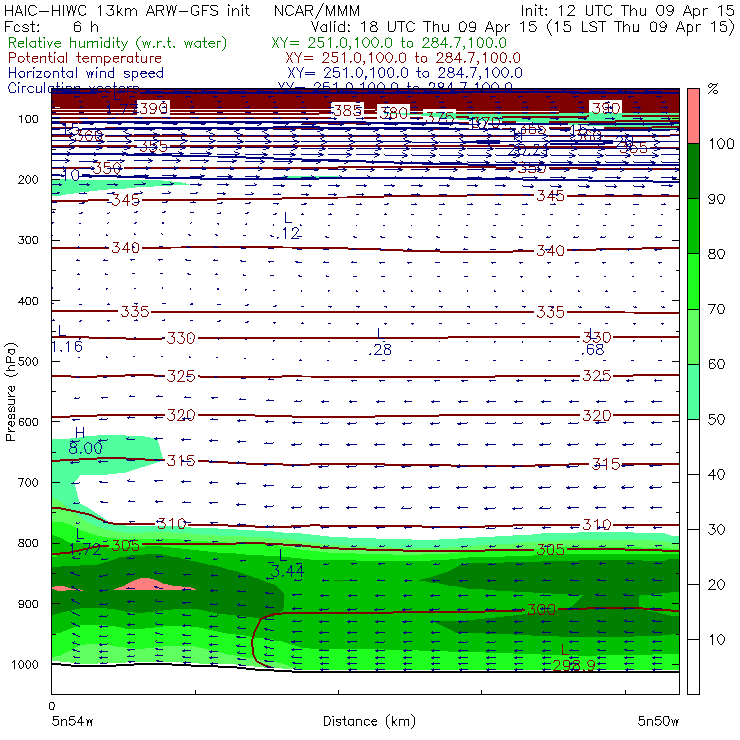Click the red 'Potential temperature' legend label
Viewport: 740px width, 740px height.
tap(85, 58)
